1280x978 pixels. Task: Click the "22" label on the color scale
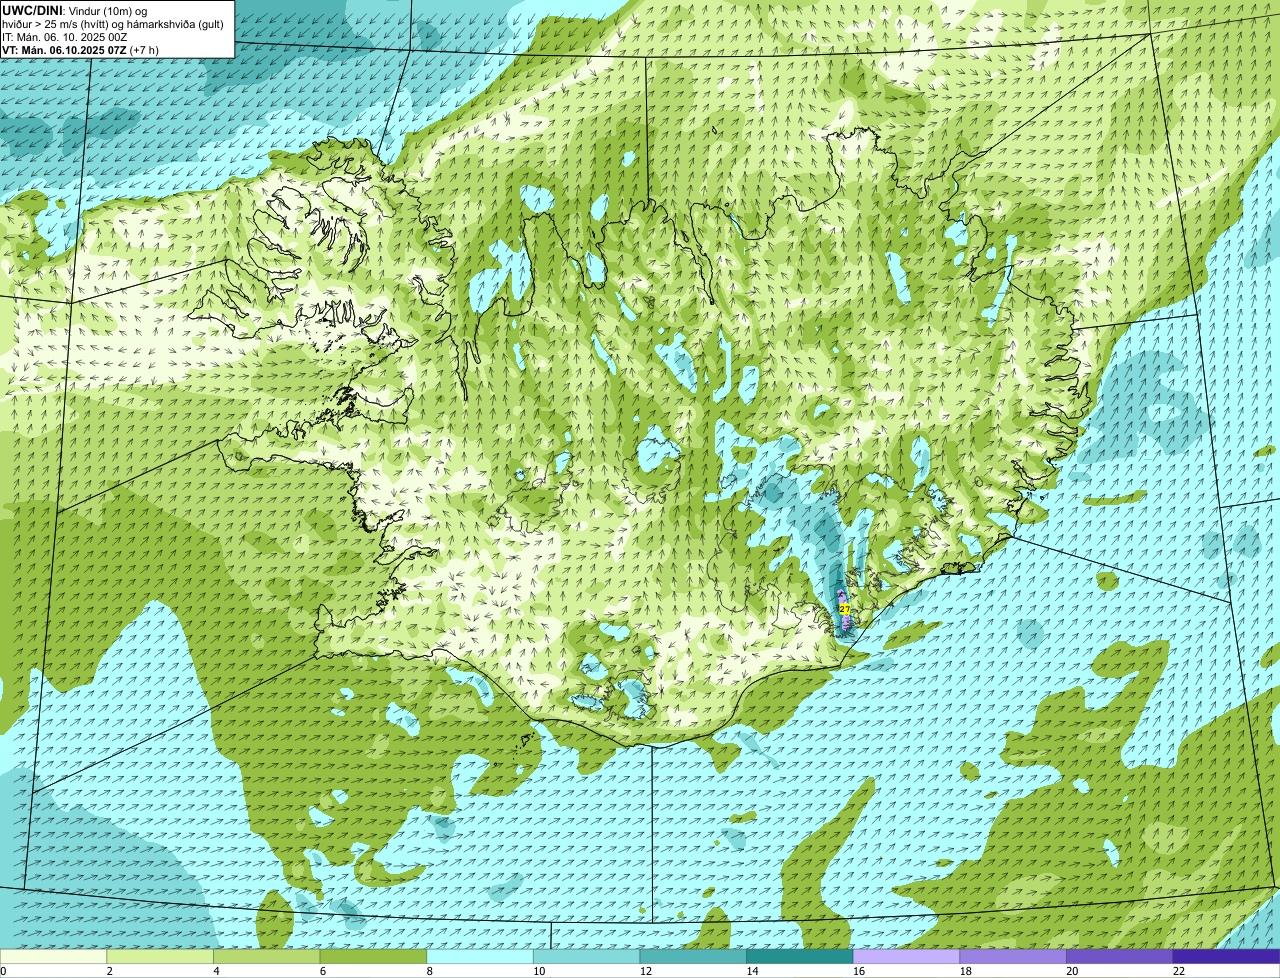tap(1179, 971)
